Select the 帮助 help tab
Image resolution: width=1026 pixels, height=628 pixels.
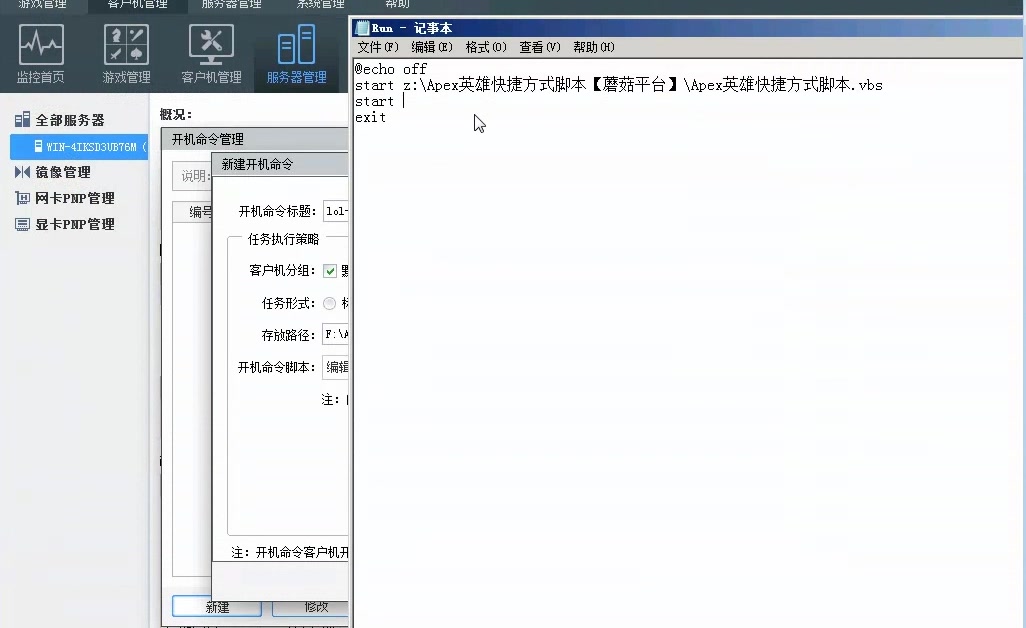tap(396, 4)
